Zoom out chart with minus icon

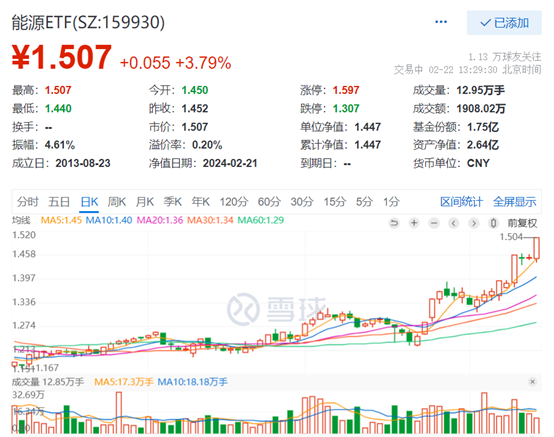click(434, 223)
